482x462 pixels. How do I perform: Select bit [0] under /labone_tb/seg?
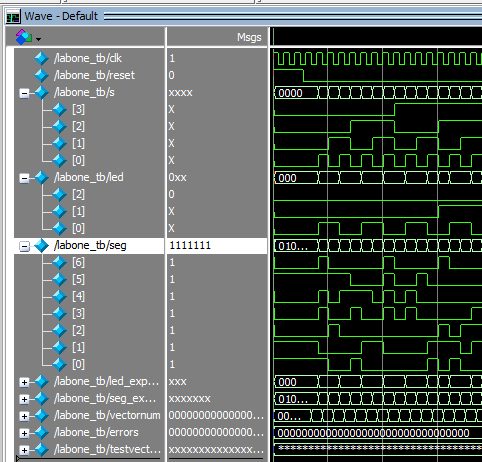(x=78, y=364)
